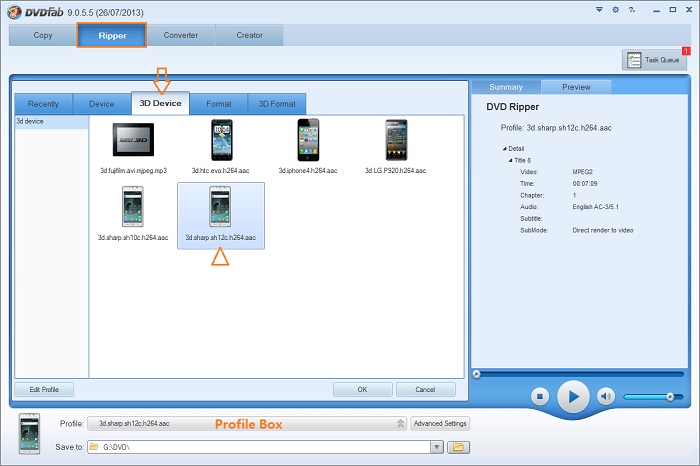Open the title bar dropdown menu arrow
Image resolution: width=700 pixels, height=466 pixels.
pyautogui.click(x=599, y=9)
